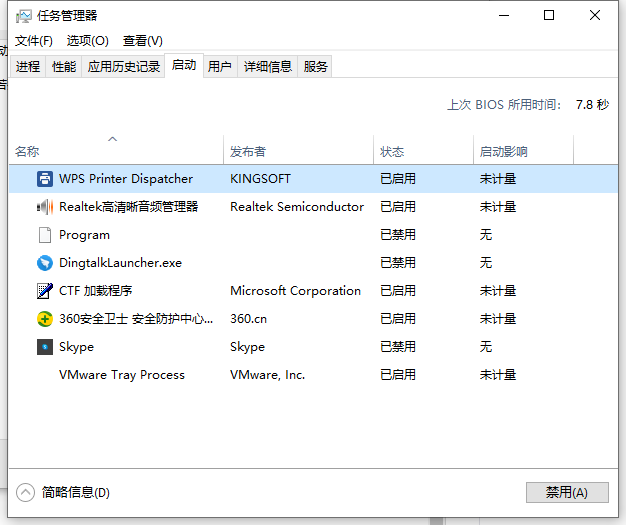Screen dimensions: 626x525
Task: Click the CTF 加载程序 pen icon
Action: [x=45, y=291]
